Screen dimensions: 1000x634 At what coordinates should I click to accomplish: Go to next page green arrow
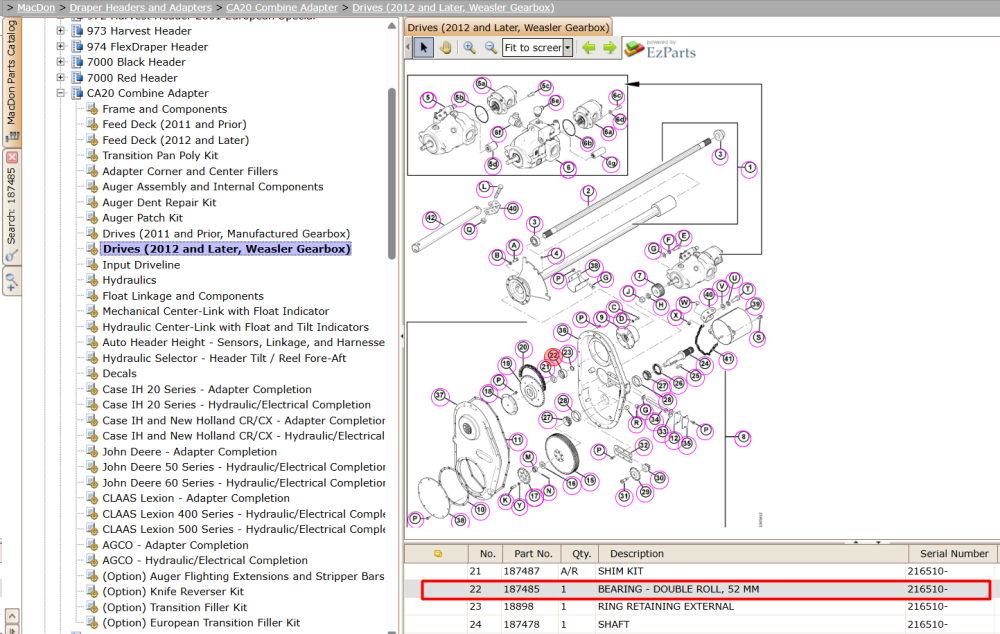pos(610,48)
